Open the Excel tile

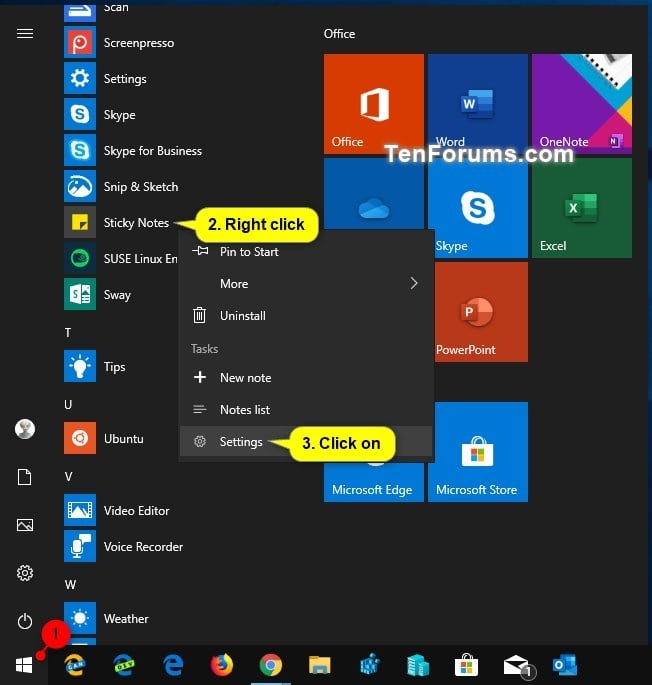pos(582,208)
